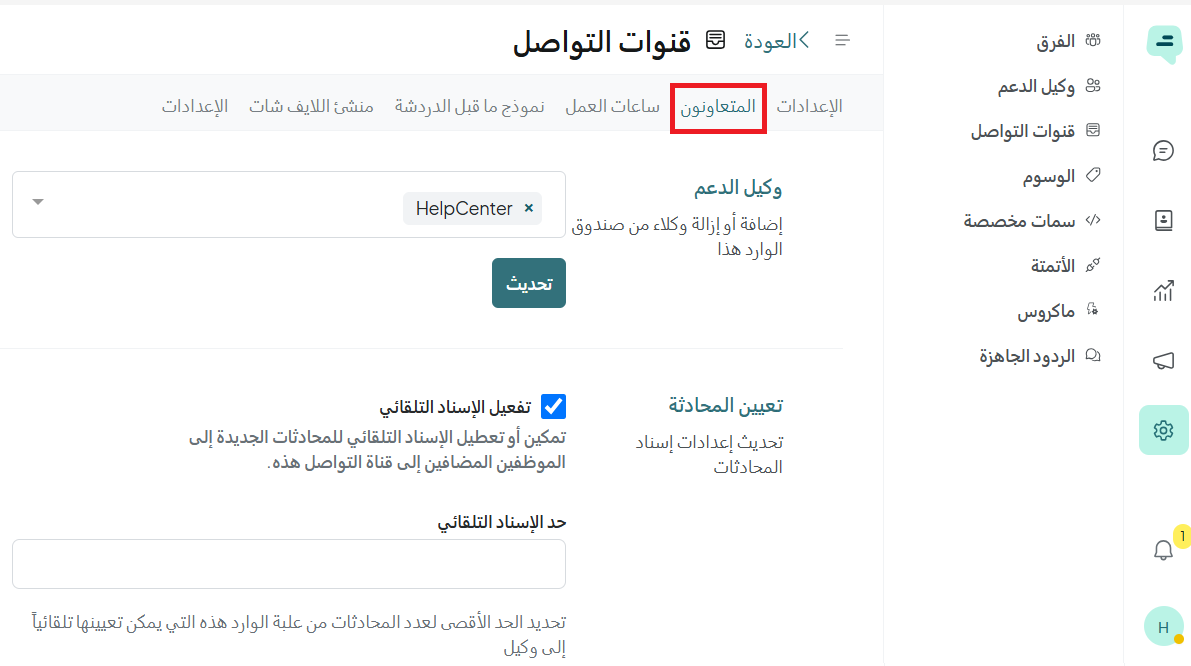Toggle the تفعيل الإسناد التلقائي checkbox
Viewport: 1191px width, 666px height.
[553, 406]
